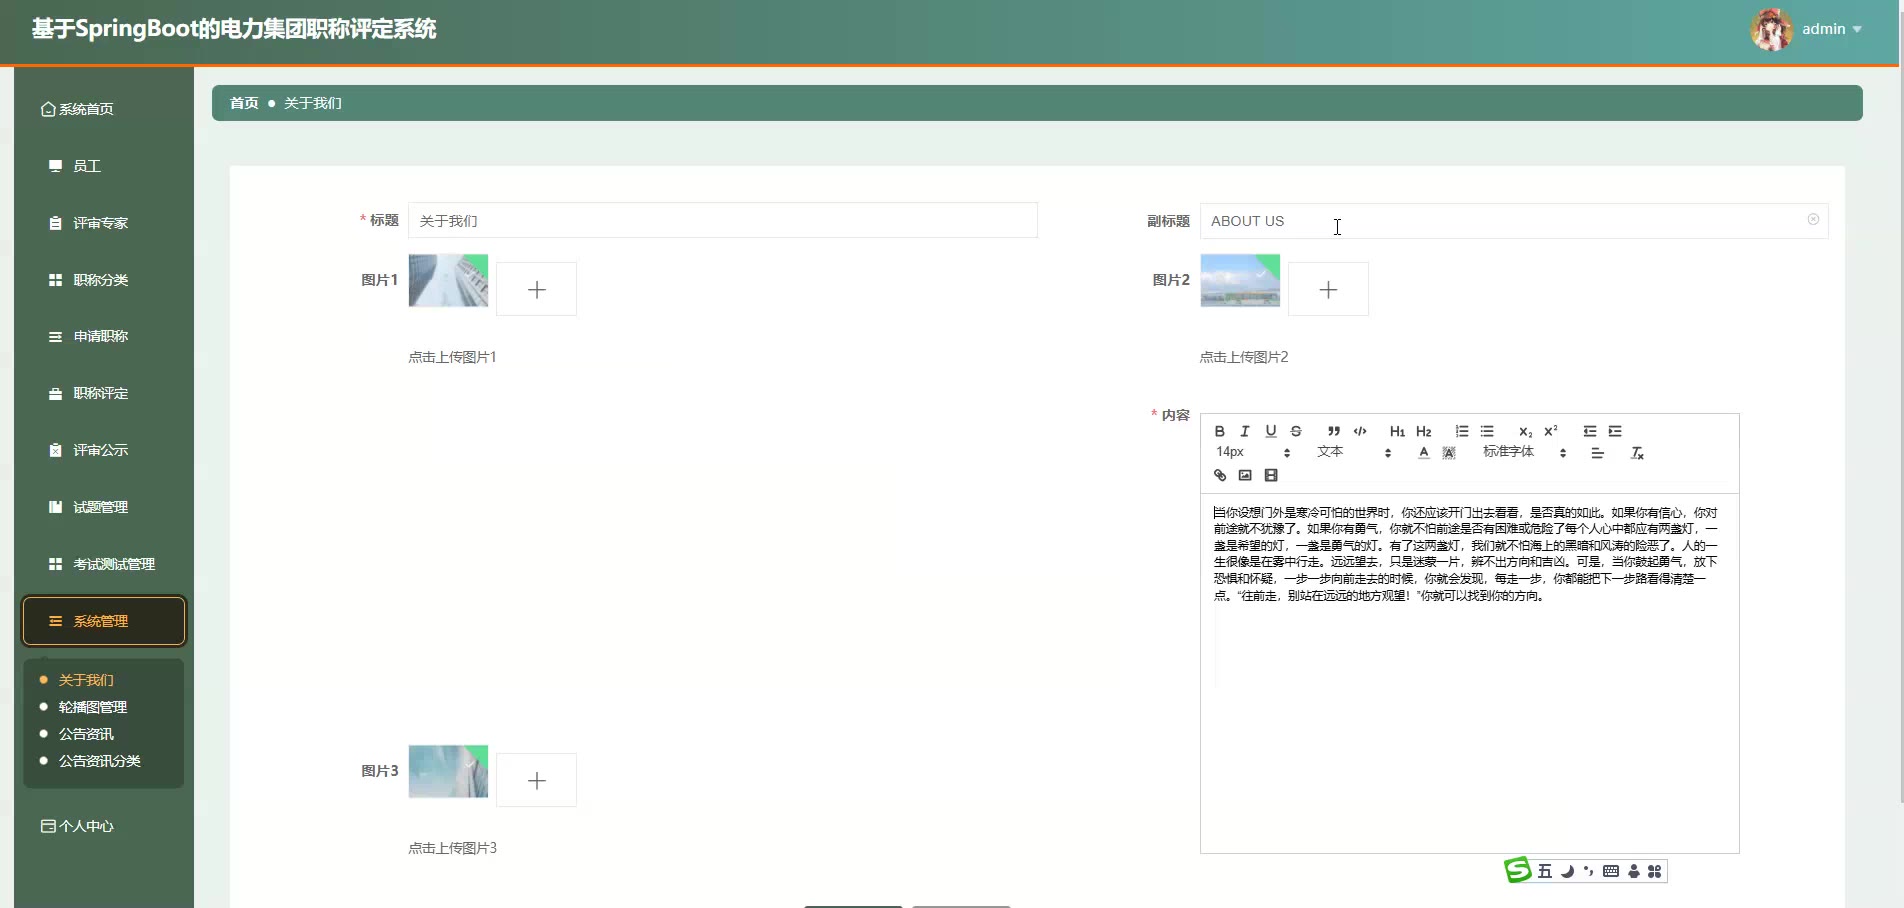1904x908 pixels.
Task: Click the 首页 breadcrumb link
Action: pyautogui.click(x=244, y=103)
